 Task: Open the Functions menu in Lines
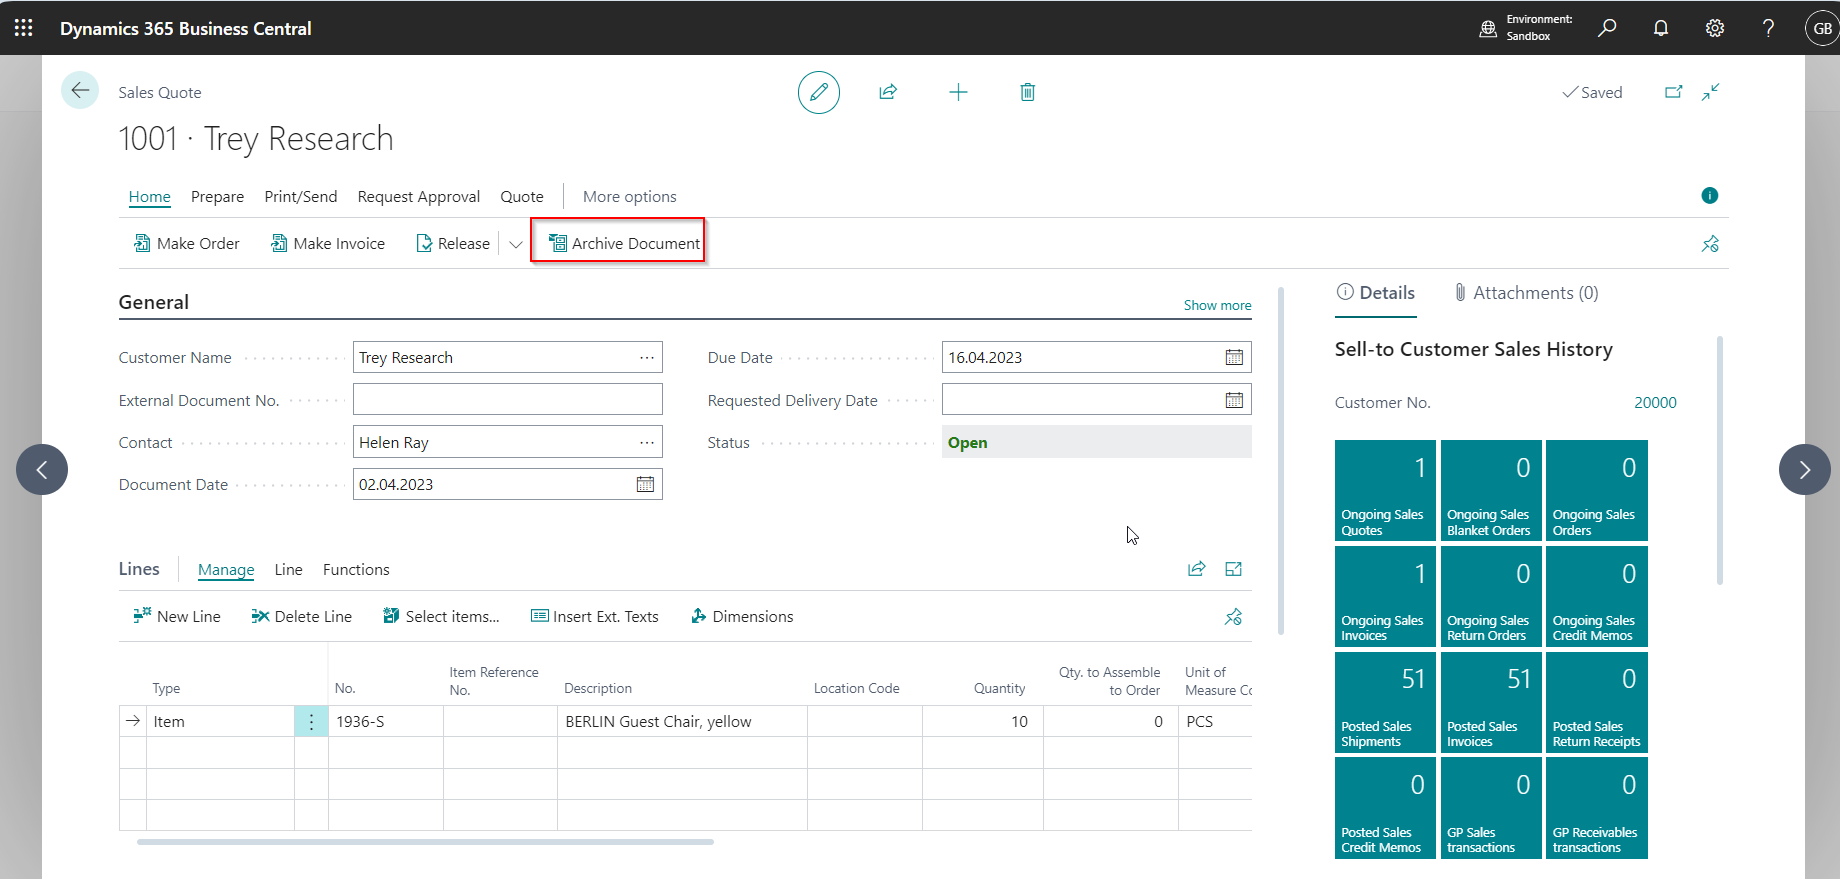(356, 570)
